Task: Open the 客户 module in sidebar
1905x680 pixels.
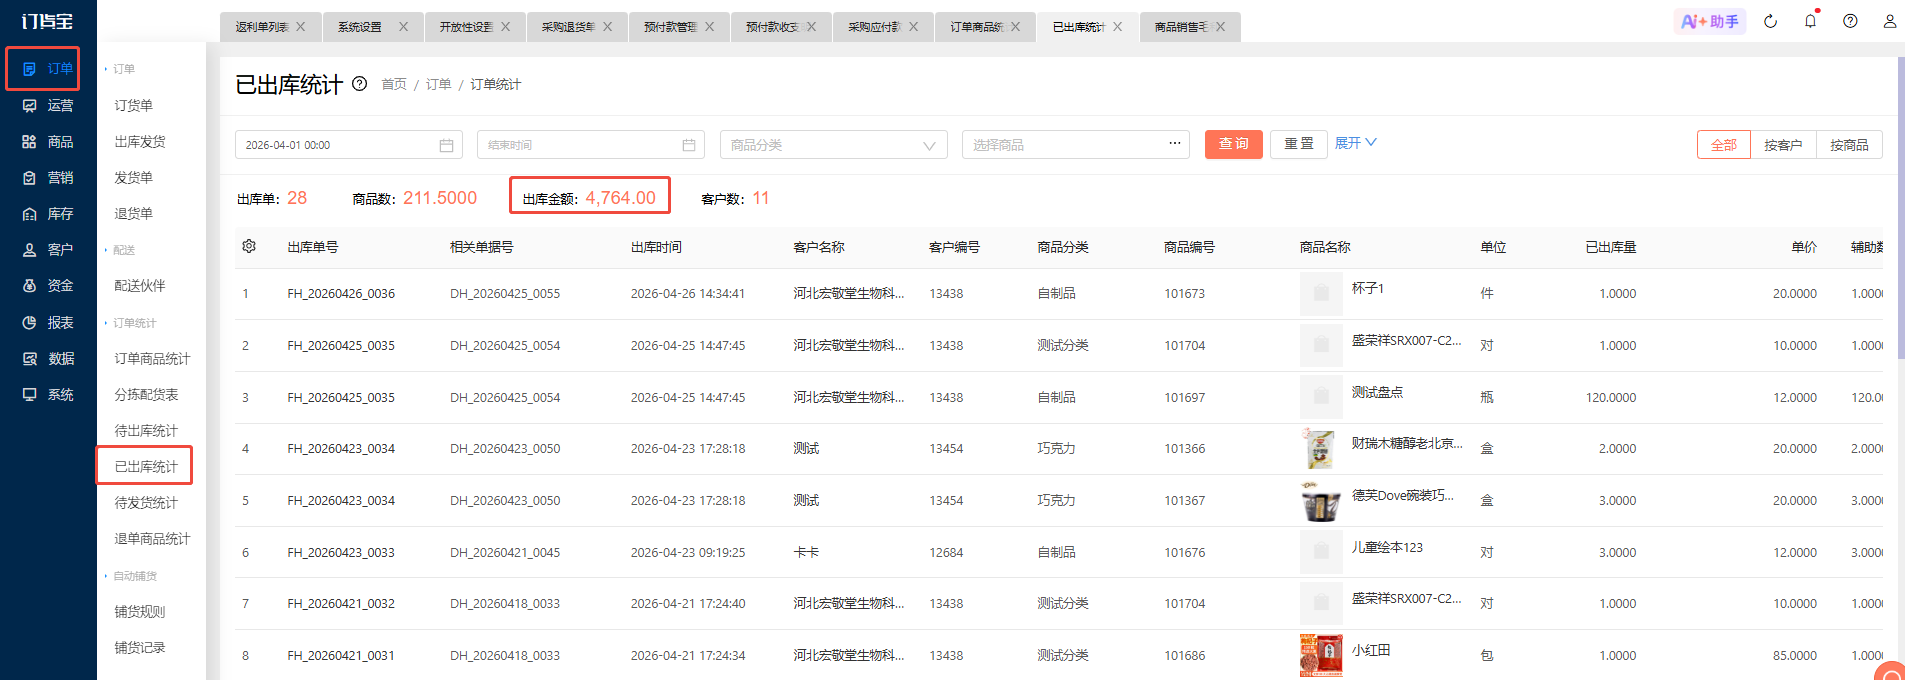Action: [x=48, y=250]
